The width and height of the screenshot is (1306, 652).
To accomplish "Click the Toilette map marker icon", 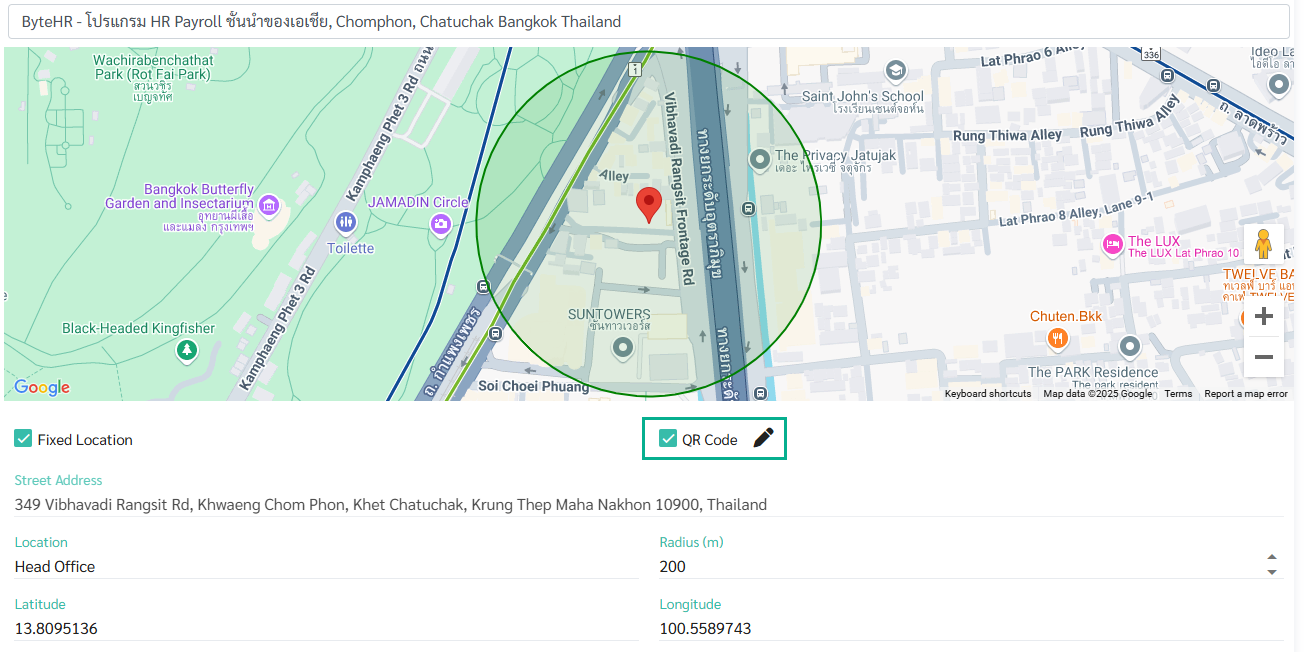I will pos(346,222).
